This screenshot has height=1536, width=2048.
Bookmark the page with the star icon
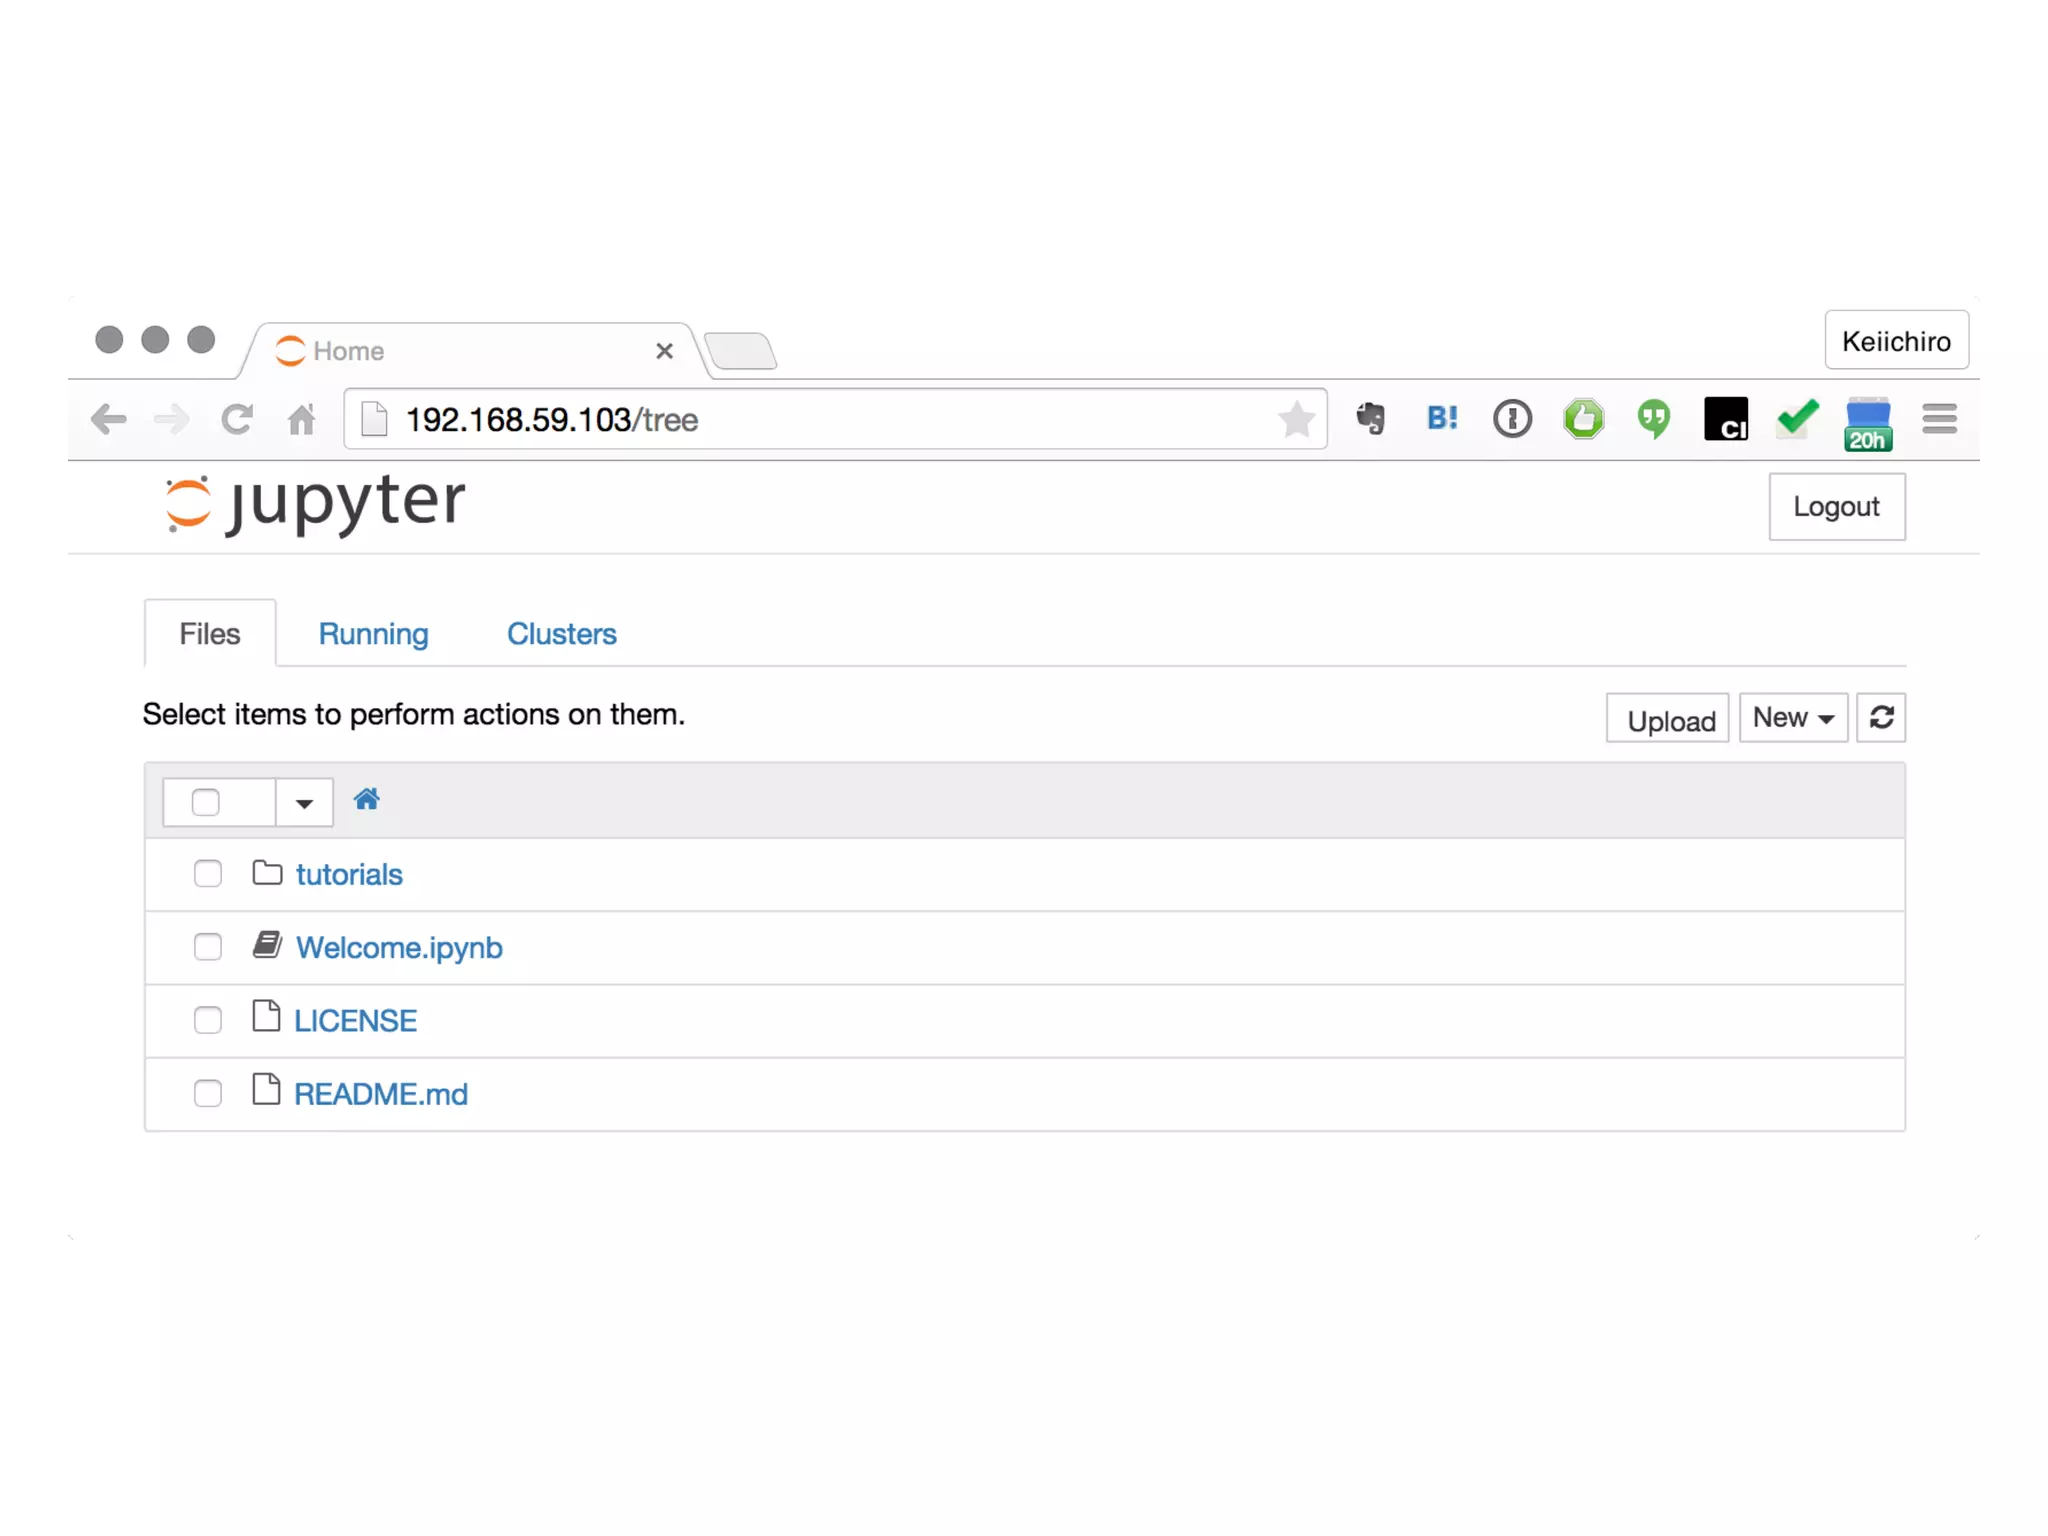[1296, 419]
